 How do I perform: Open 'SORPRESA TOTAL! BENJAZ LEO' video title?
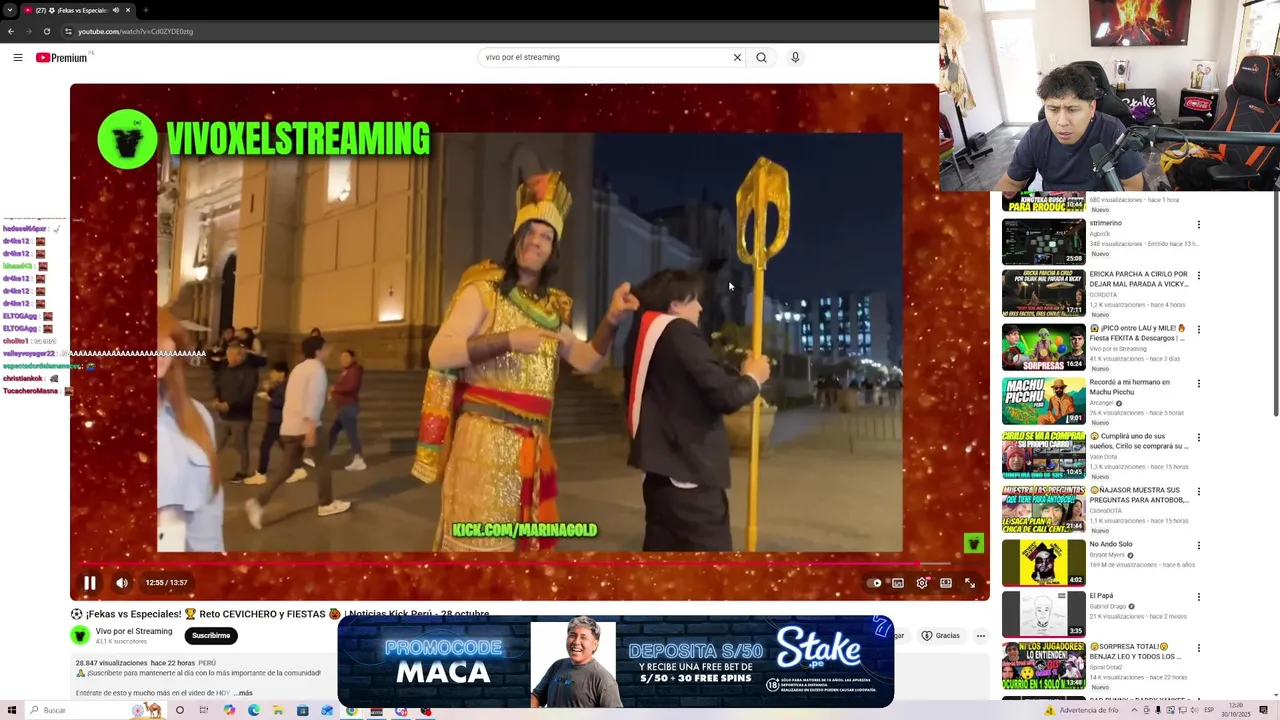tap(1135, 652)
